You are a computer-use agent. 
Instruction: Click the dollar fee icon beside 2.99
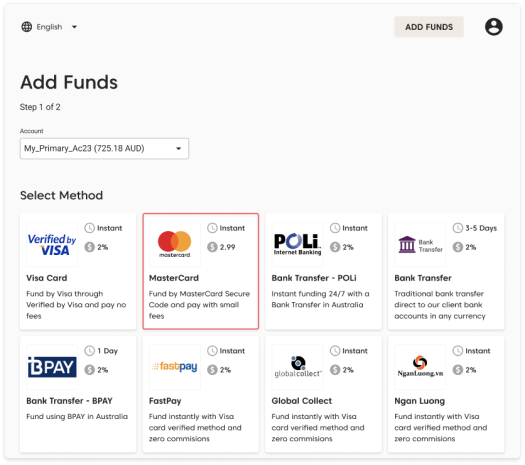(212, 247)
